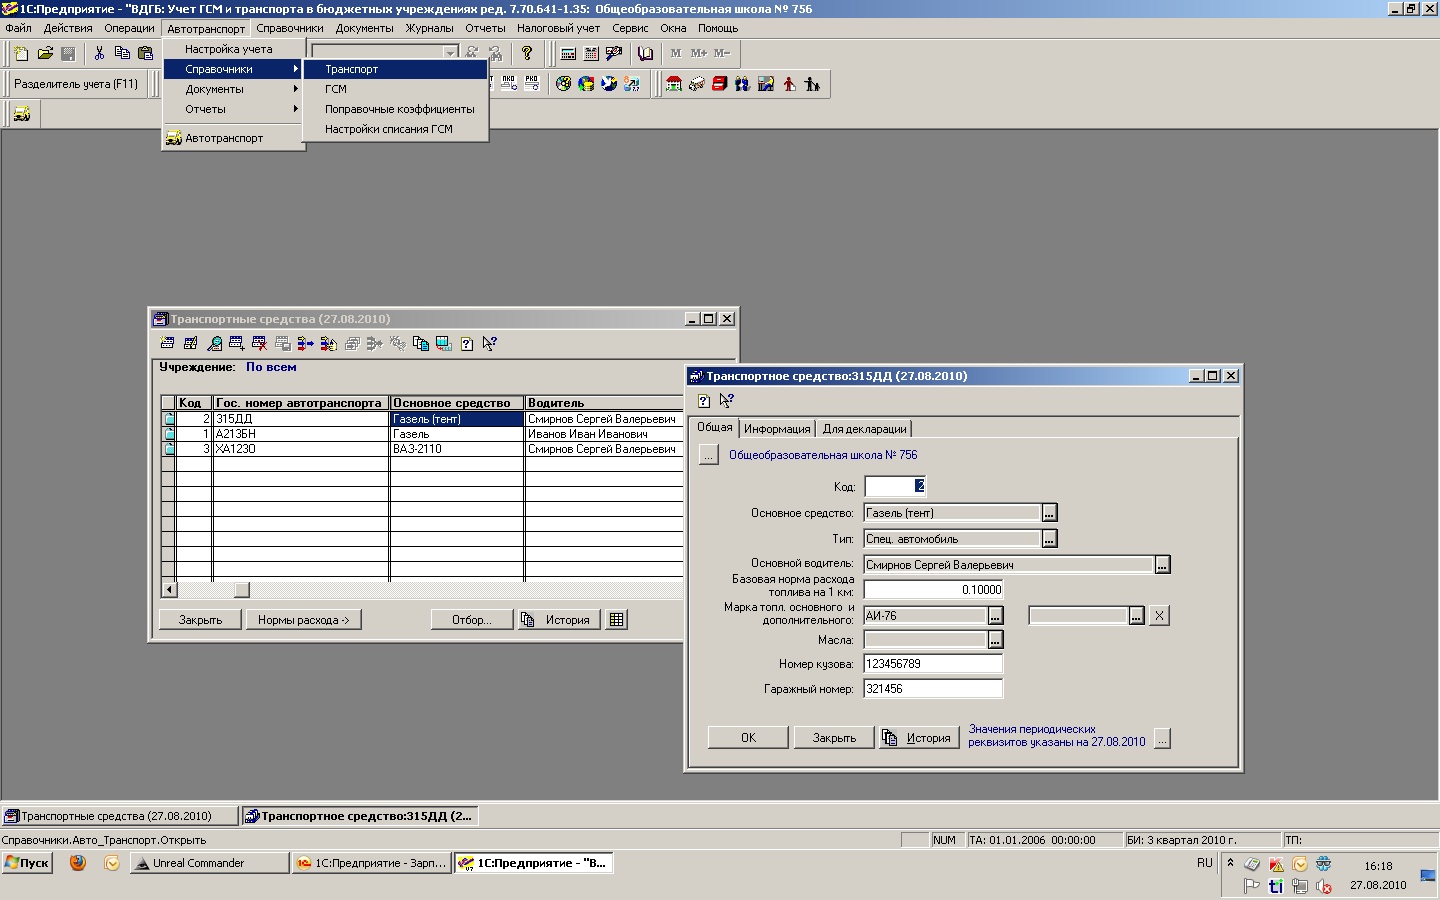Click the New document icon in main toolbar
Viewport: 1440px width, 900px height.
pyautogui.click(x=21, y=53)
